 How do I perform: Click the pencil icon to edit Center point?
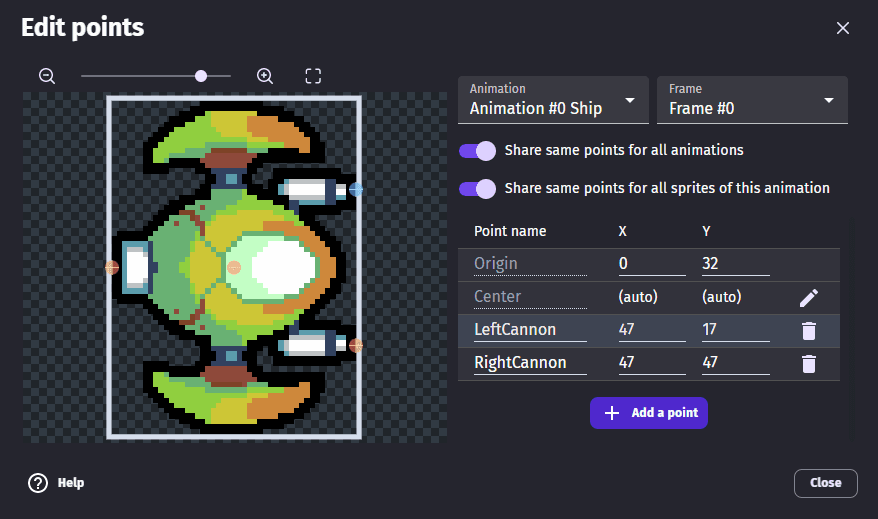[809, 297]
